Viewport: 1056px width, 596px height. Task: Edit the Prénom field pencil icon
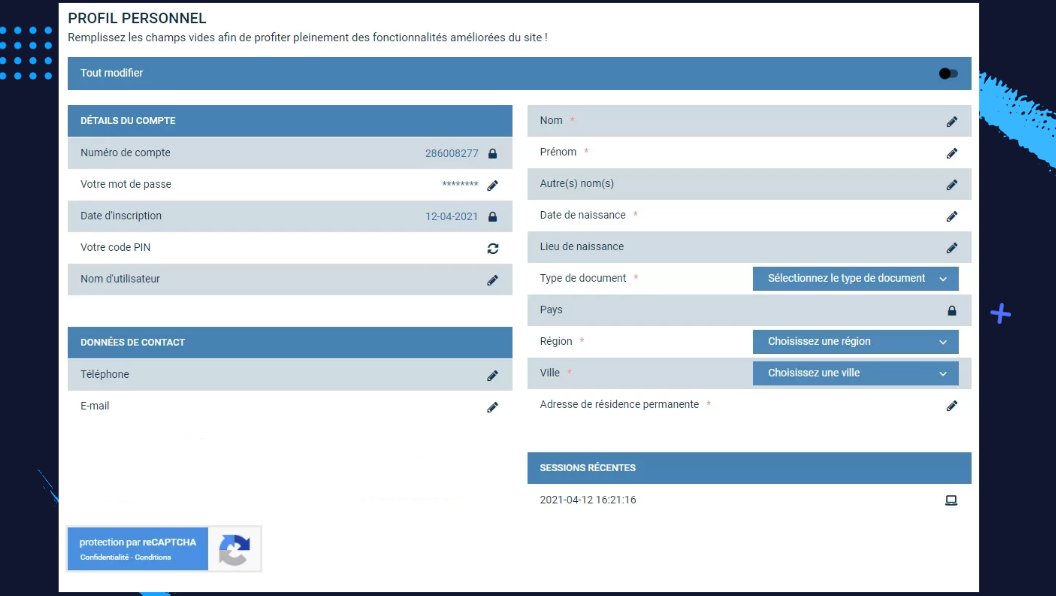pyautogui.click(x=952, y=154)
